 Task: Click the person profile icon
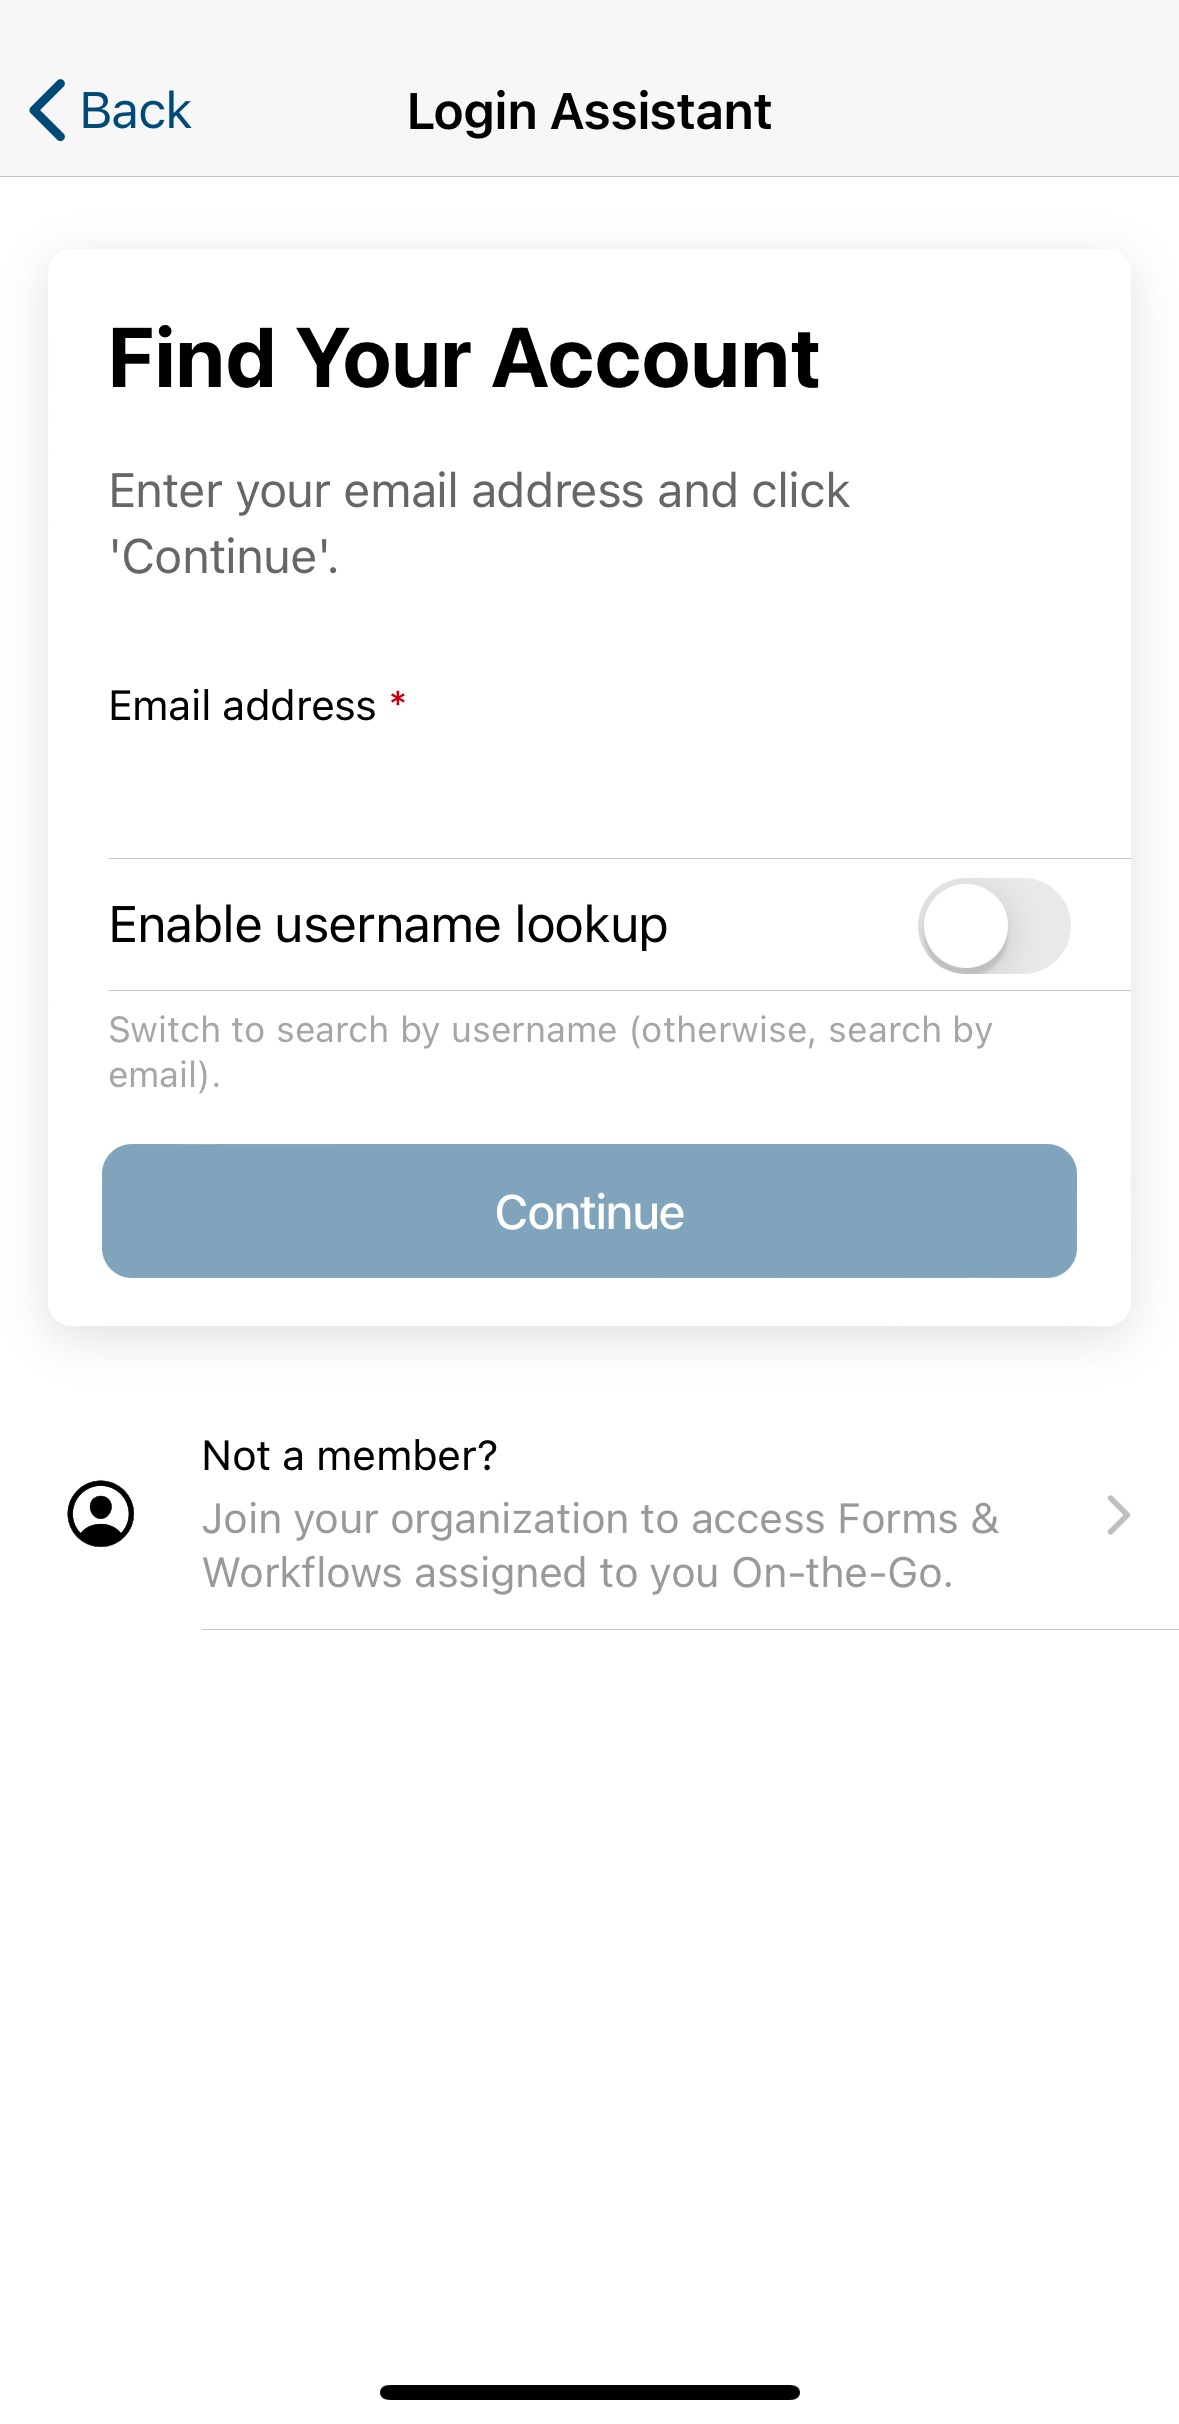pos(100,1514)
